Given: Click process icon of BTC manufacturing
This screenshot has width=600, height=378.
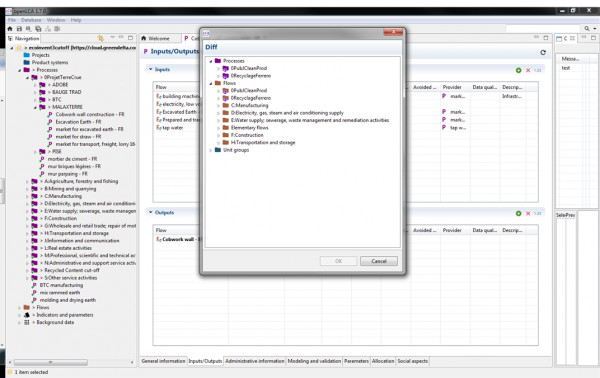Looking at the screenshot, I should 34,285.
